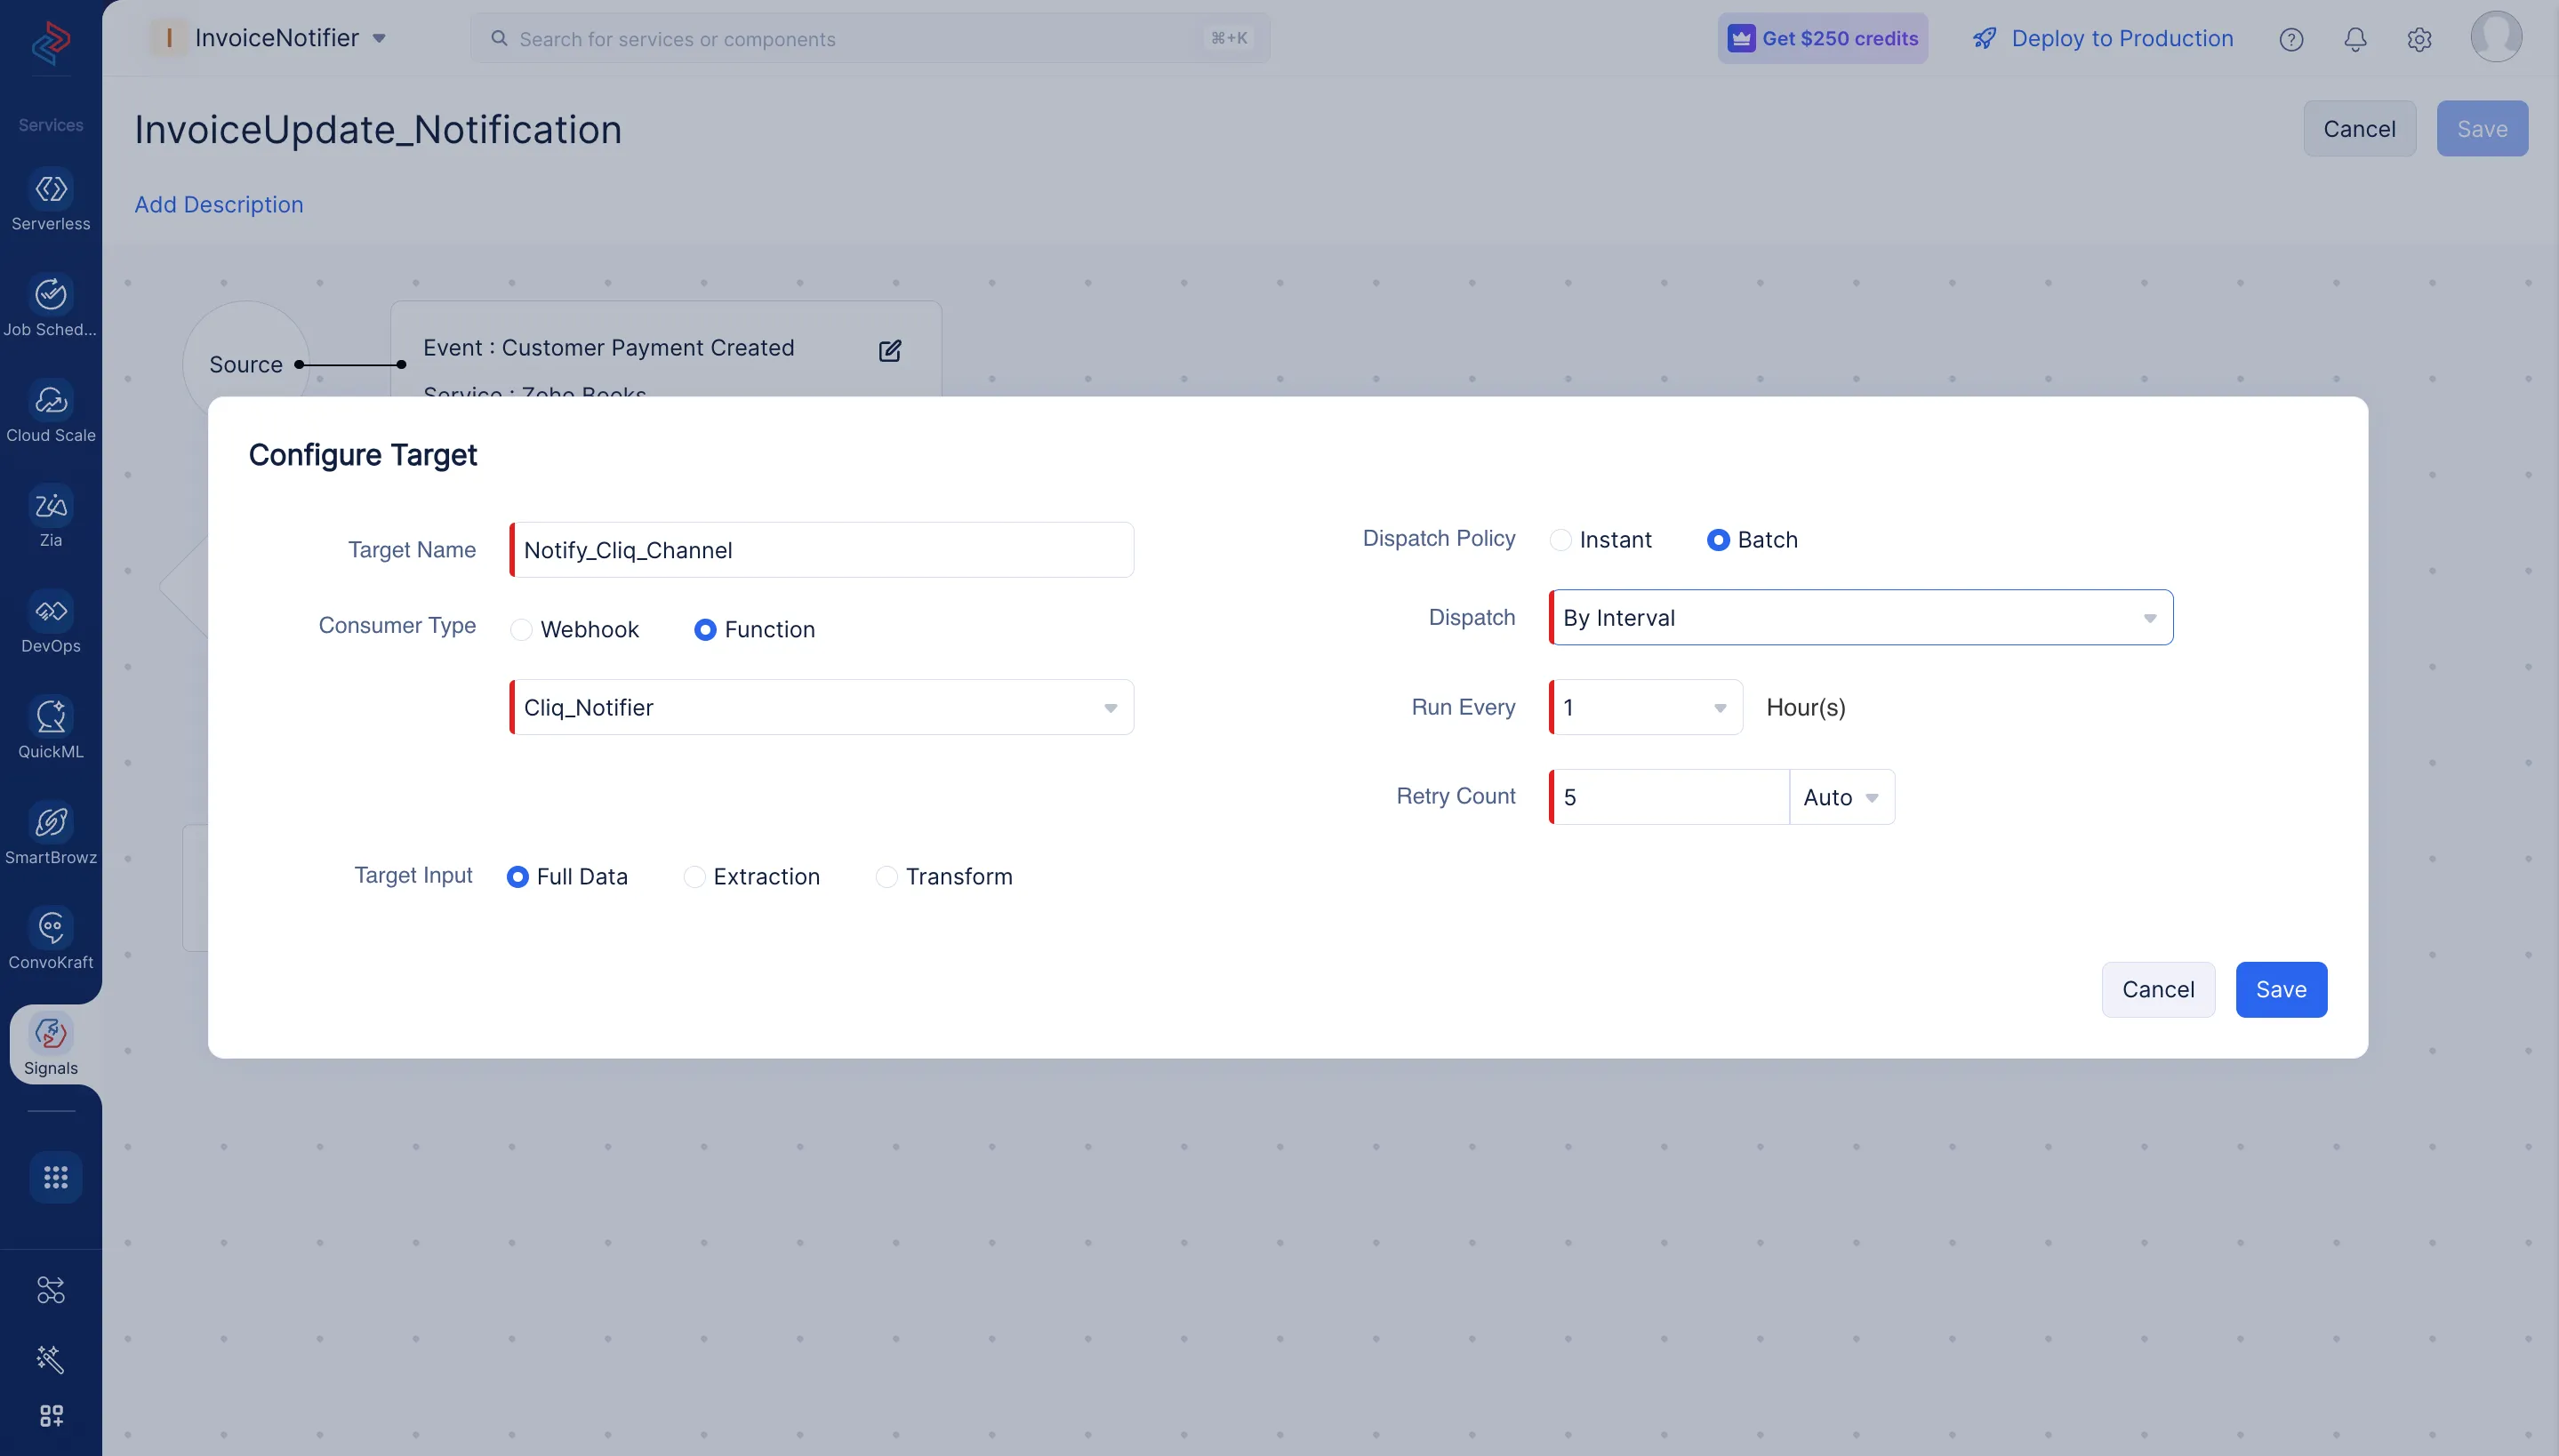Click the notifications bell icon
This screenshot has width=2559, height=1456.
pyautogui.click(x=2355, y=39)
